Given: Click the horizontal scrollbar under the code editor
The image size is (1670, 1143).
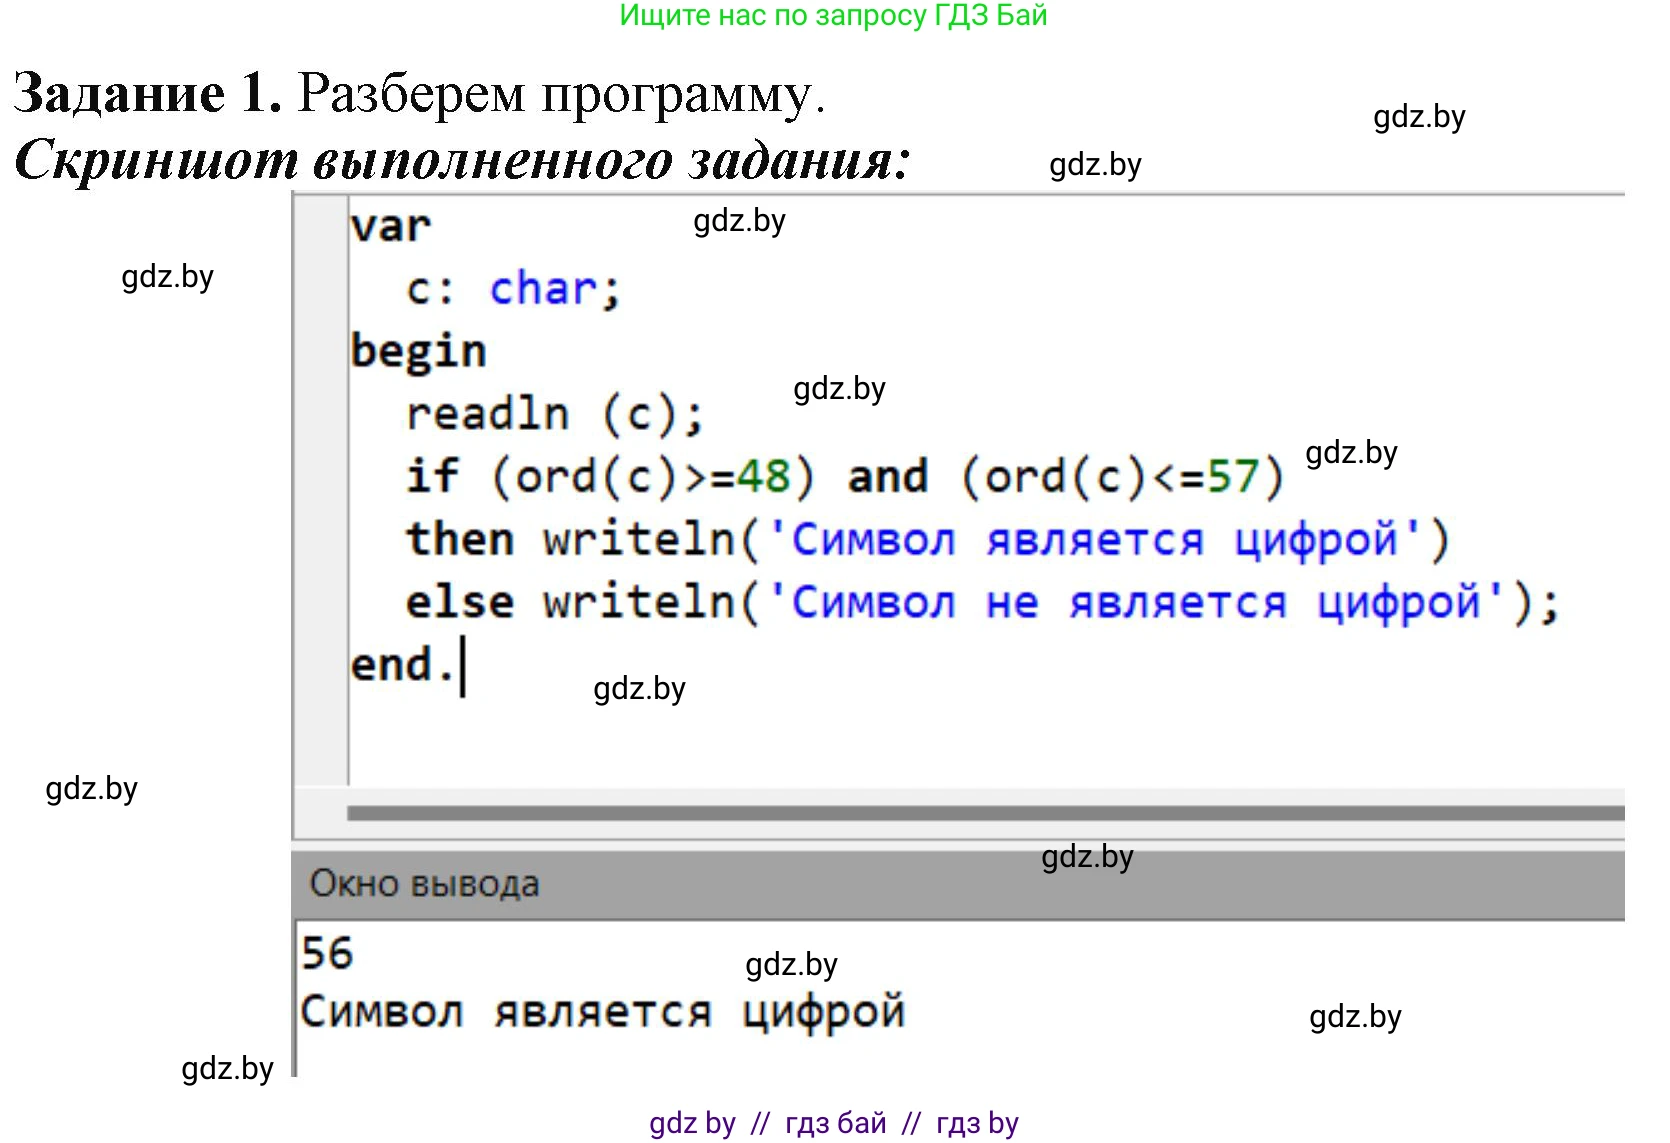Looking at the screenshot, I should coord(985,813).
